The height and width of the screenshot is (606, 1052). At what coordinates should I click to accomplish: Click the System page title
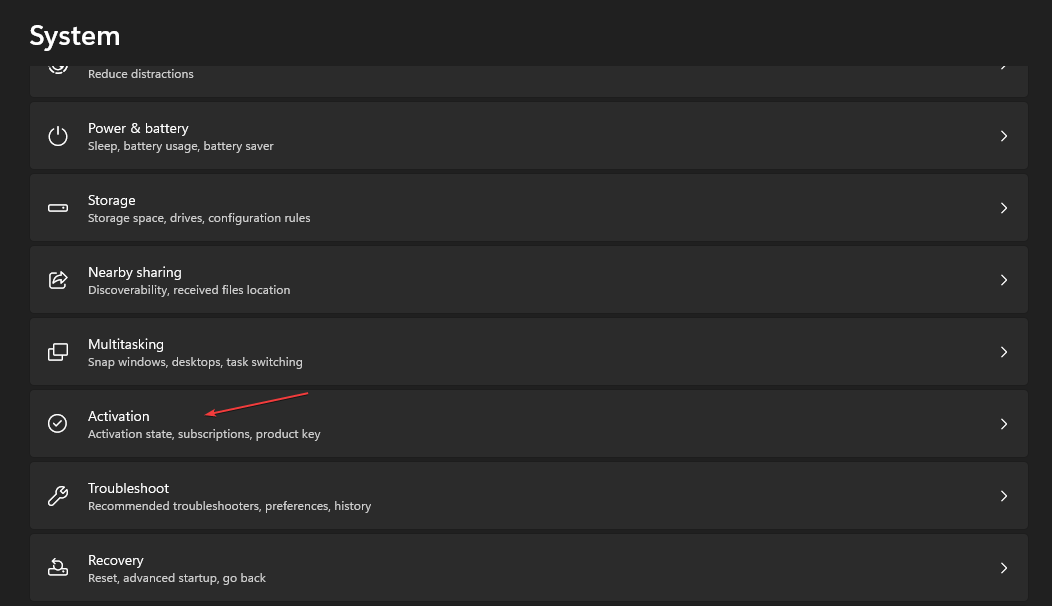[x=75, y=35]
